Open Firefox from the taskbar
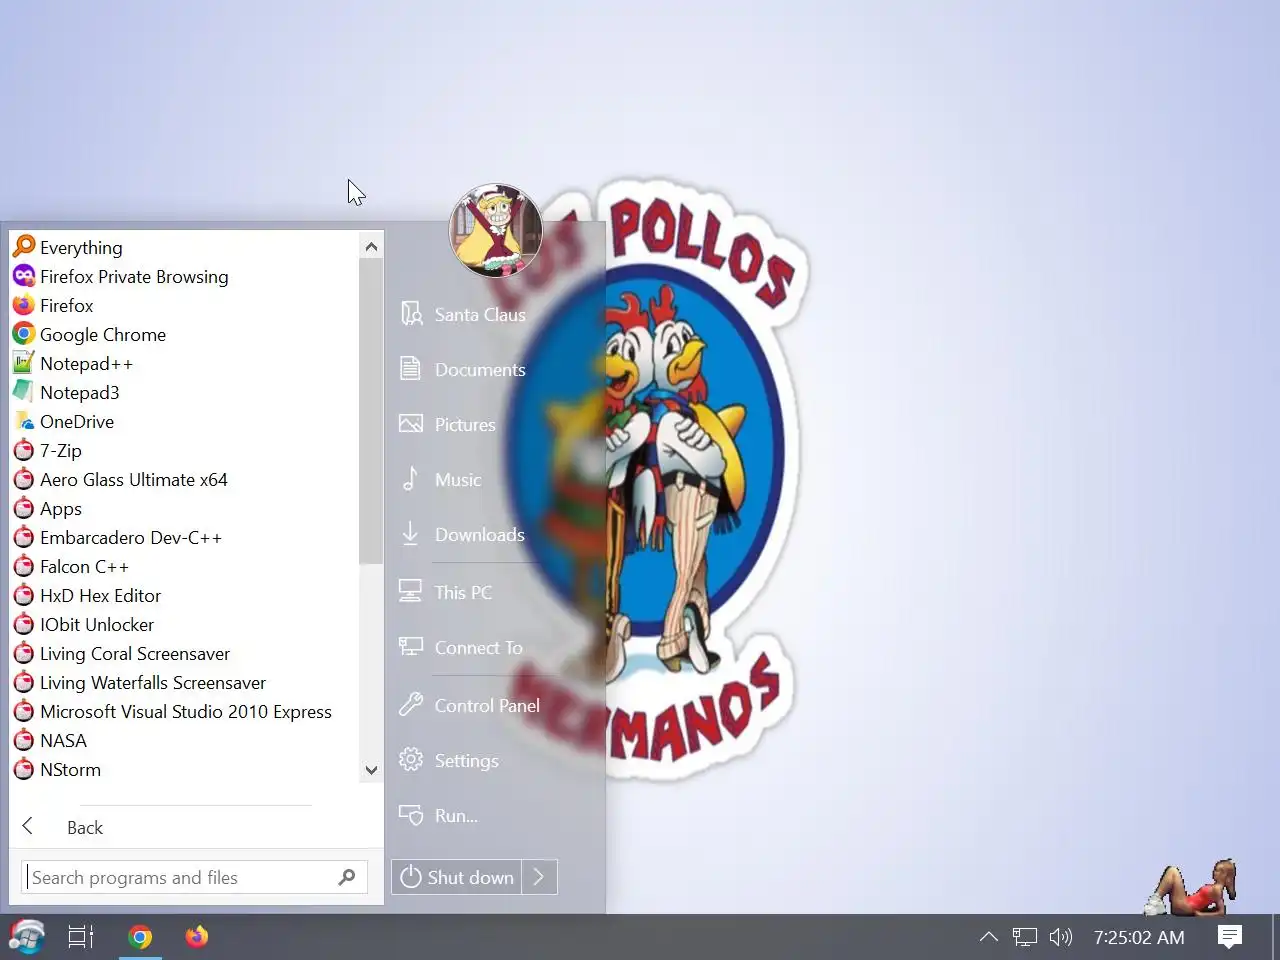 pyautogui.click(x=197, y=937)
